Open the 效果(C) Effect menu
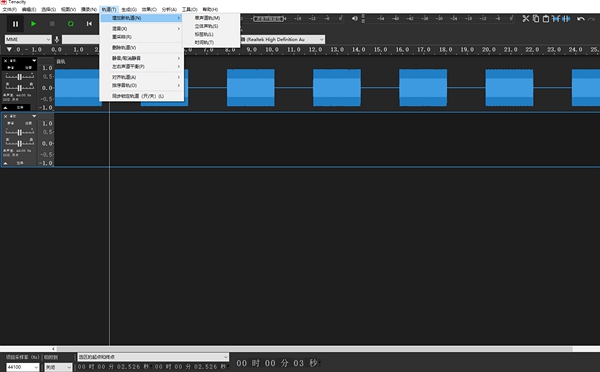The image size is (600, 372). [x=149, y=9]
